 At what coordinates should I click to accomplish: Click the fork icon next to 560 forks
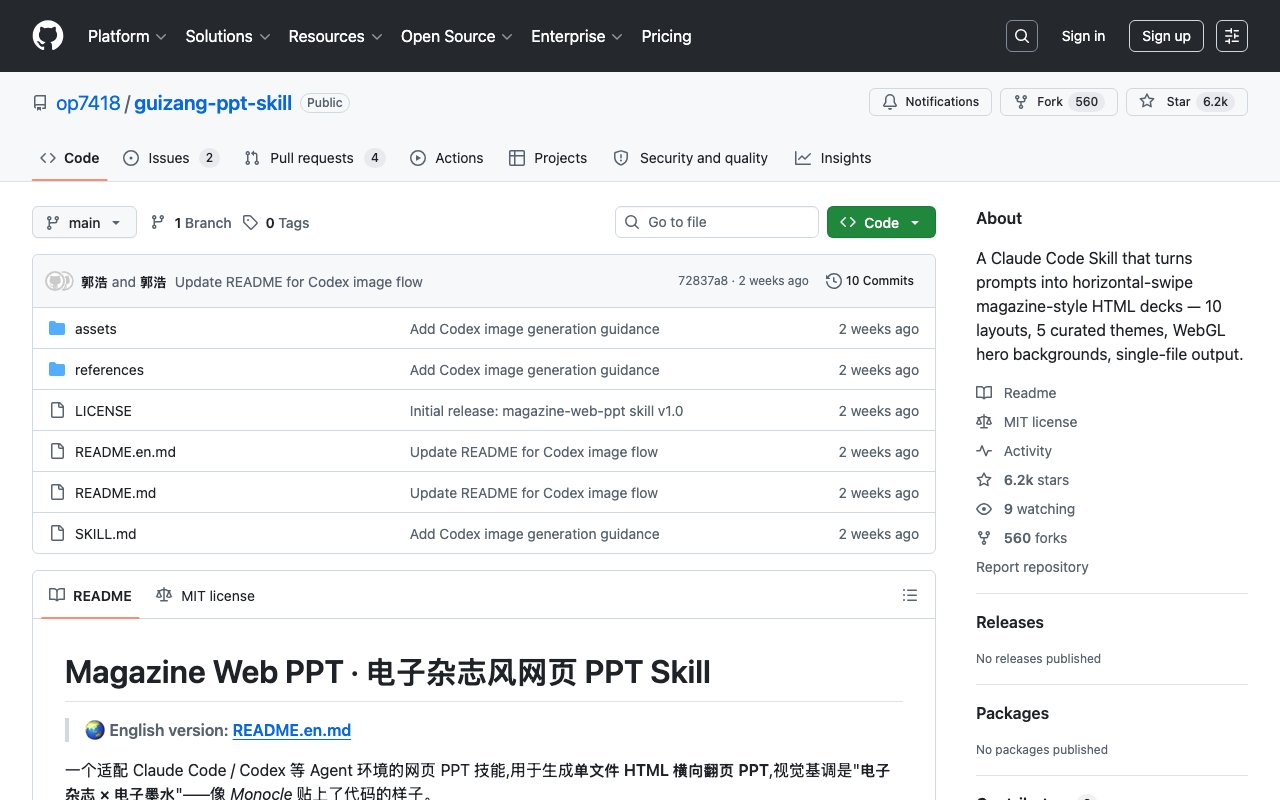pyautogui.click(x=984, y=538)
